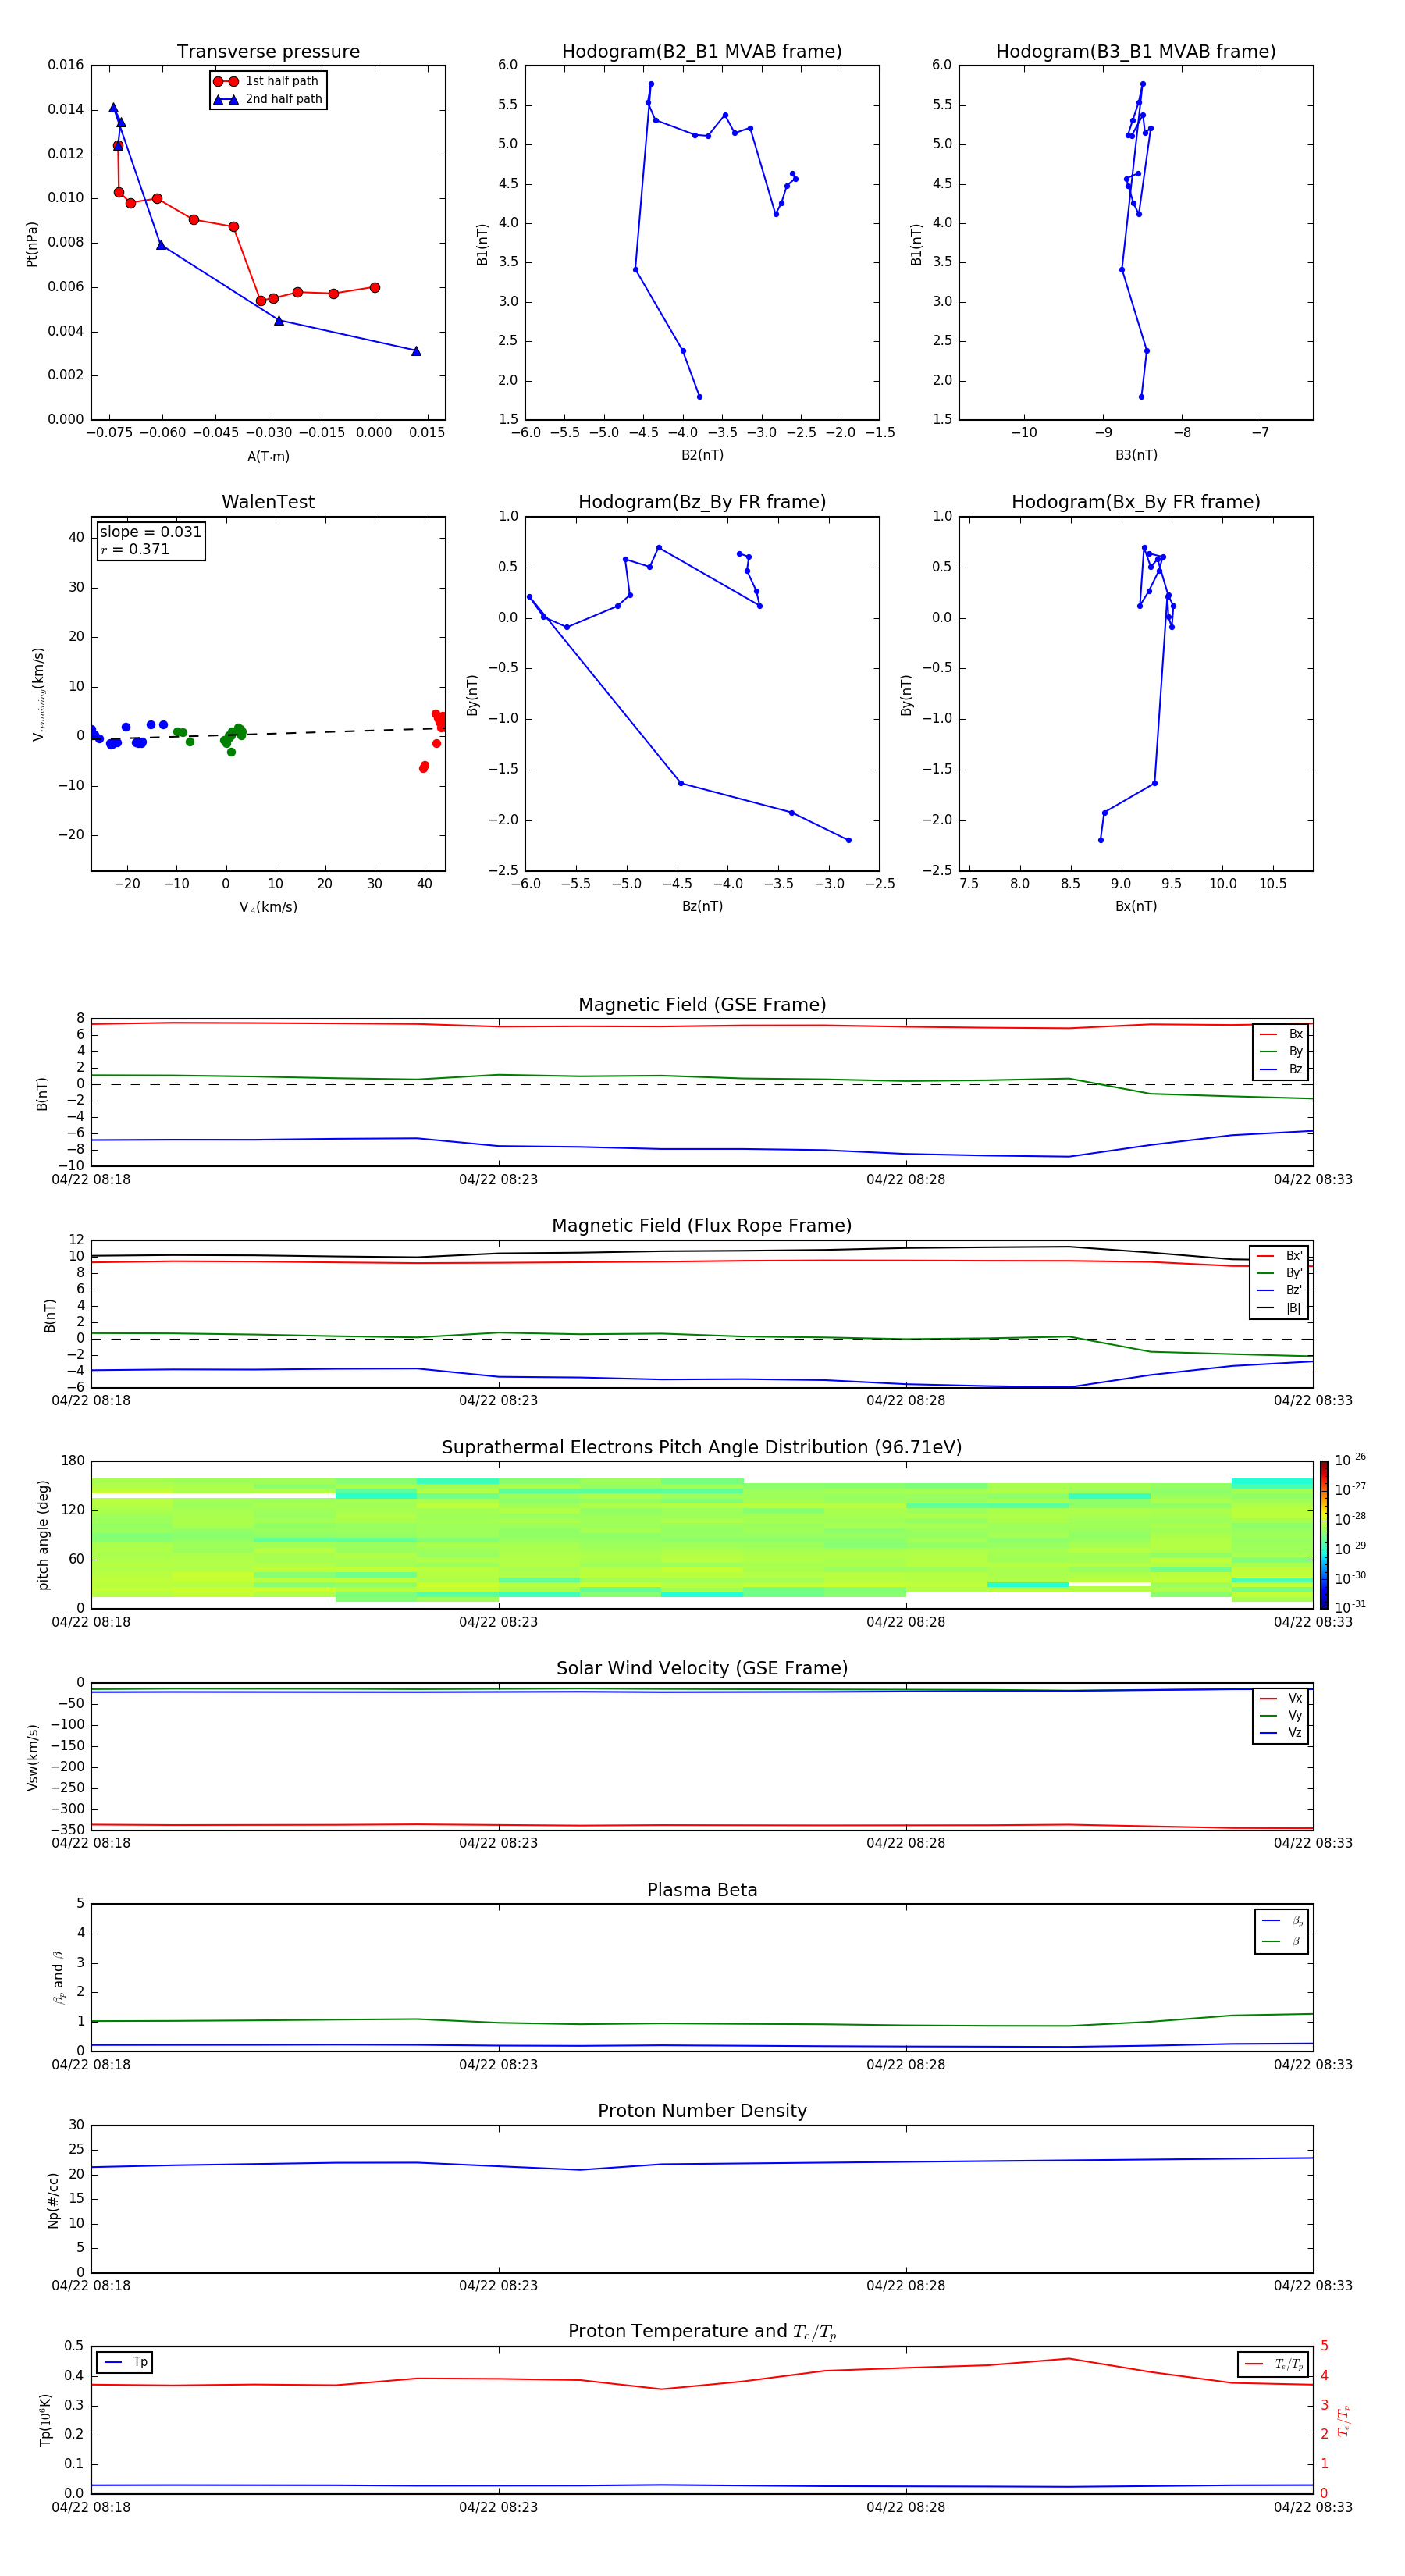Click the "B3(nT)" x-axis label
1405x2576 pixels.
[1136, 455]
